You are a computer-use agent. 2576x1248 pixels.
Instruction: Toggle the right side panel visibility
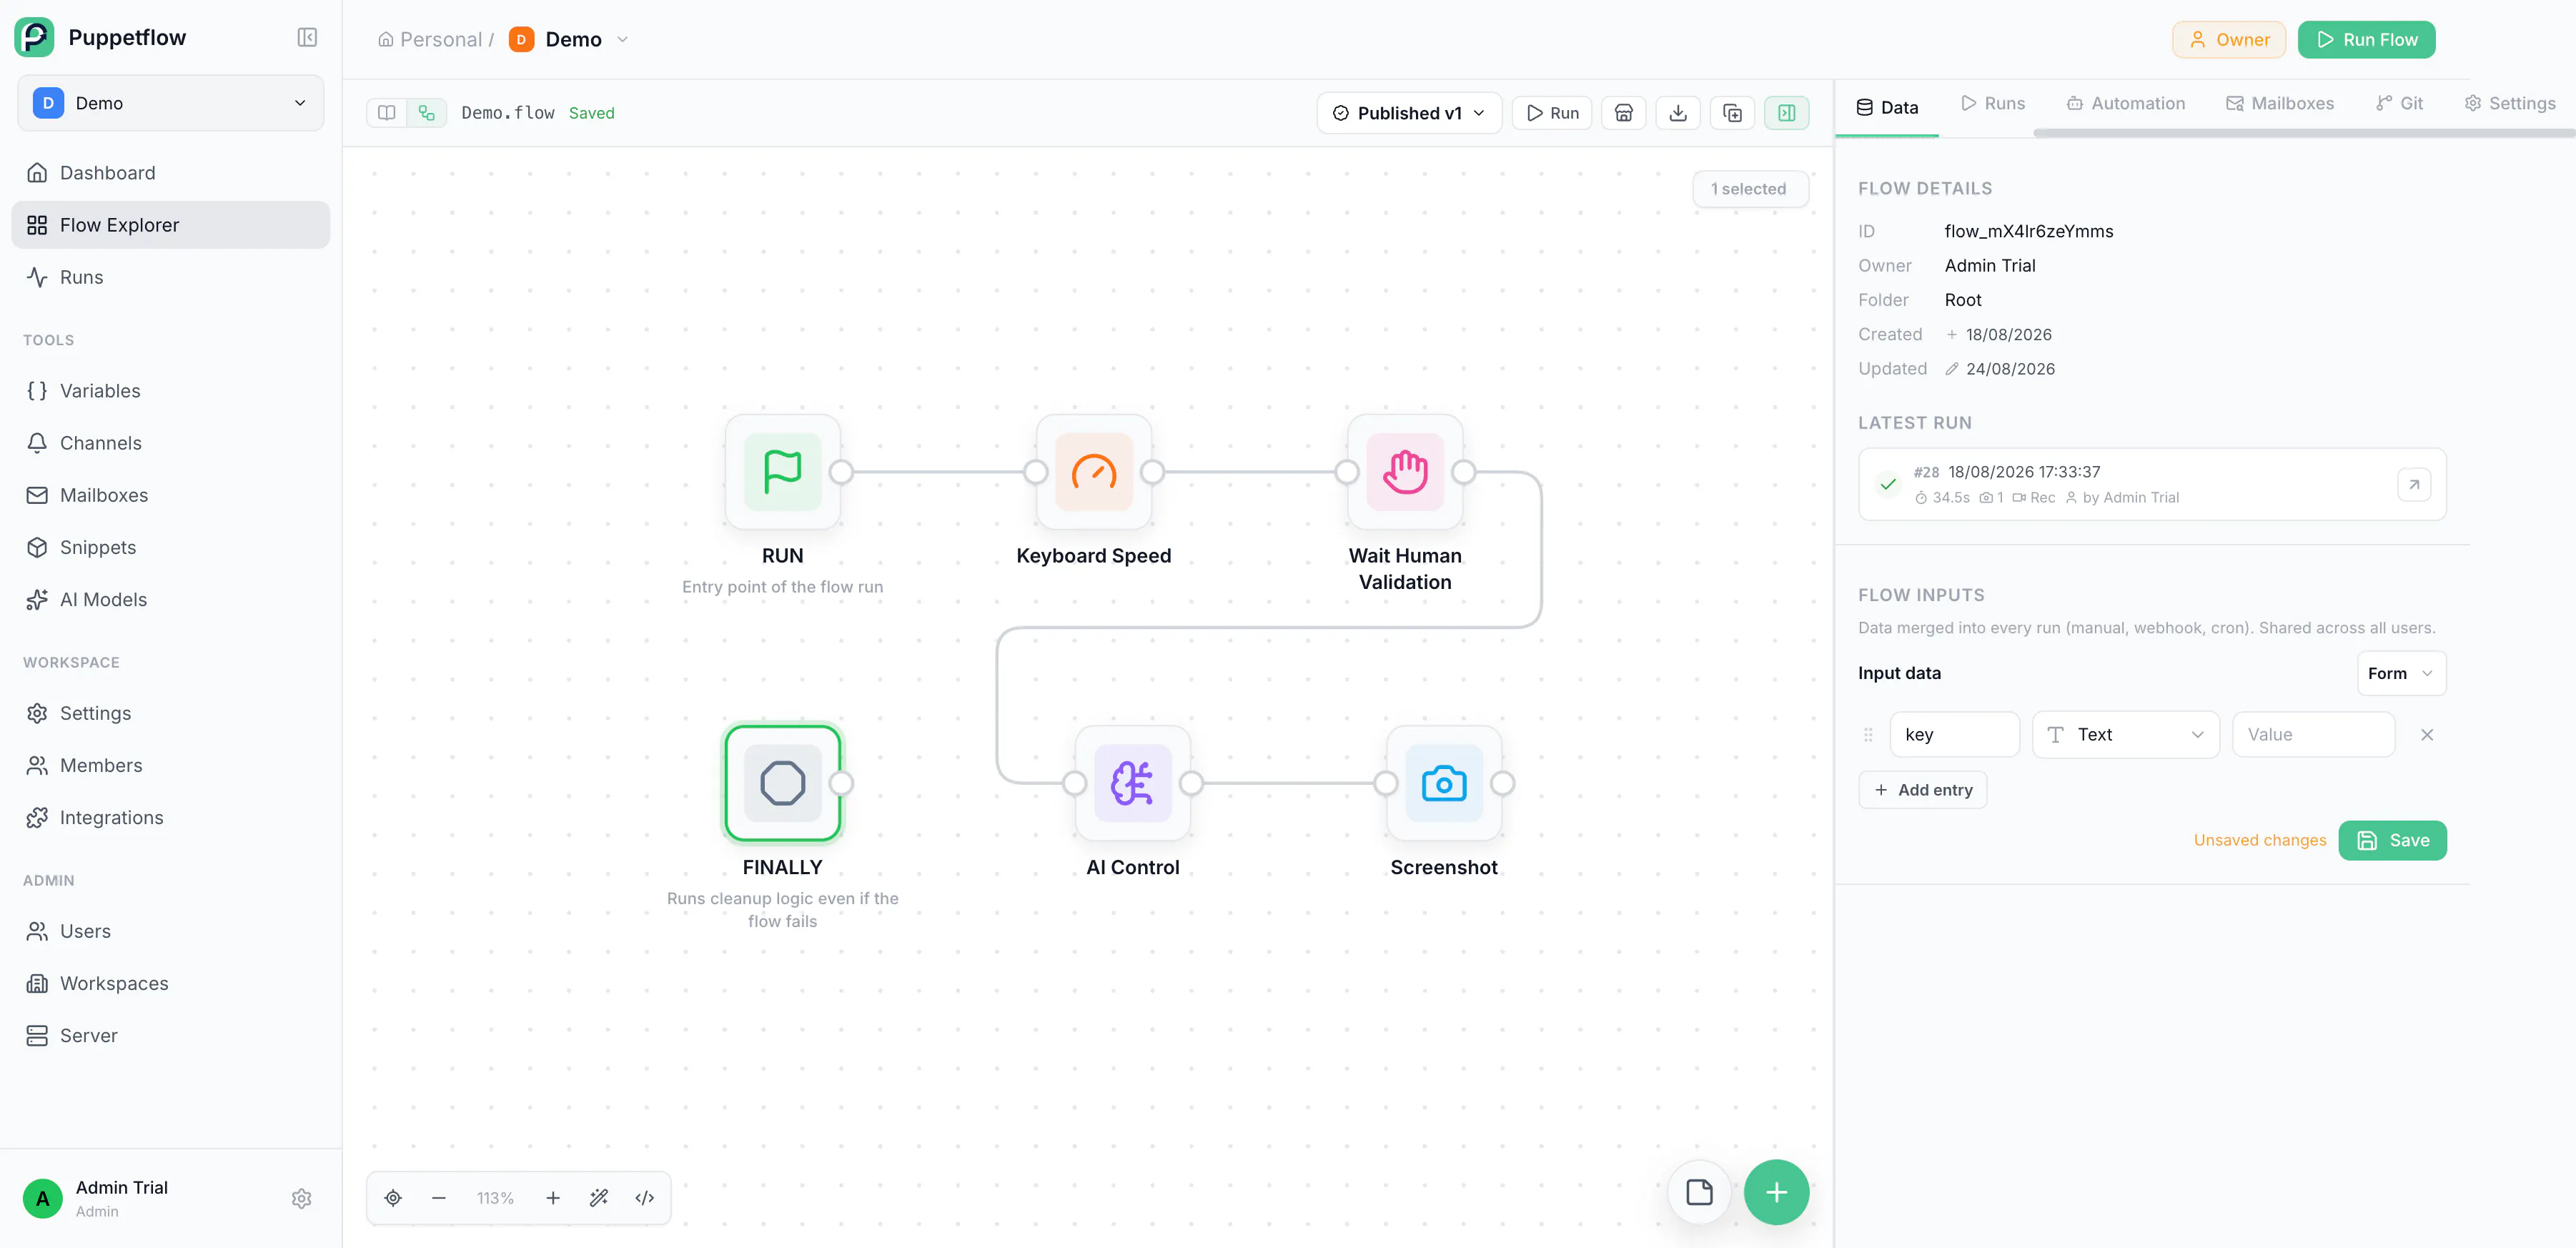point(1786,113)
